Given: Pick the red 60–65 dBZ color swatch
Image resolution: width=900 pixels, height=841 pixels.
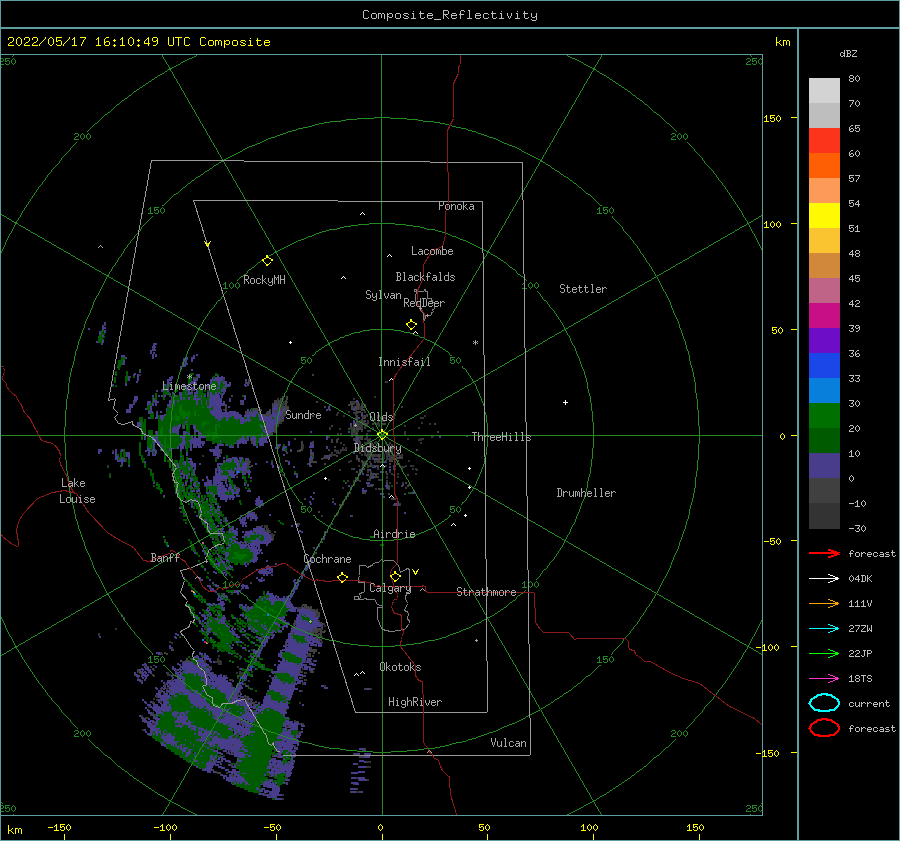Looking at the screenshot, I should pos(824,141).
